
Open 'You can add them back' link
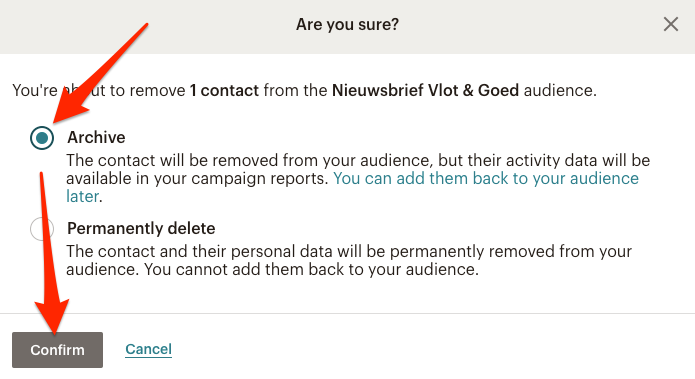(x=486, y=178)
